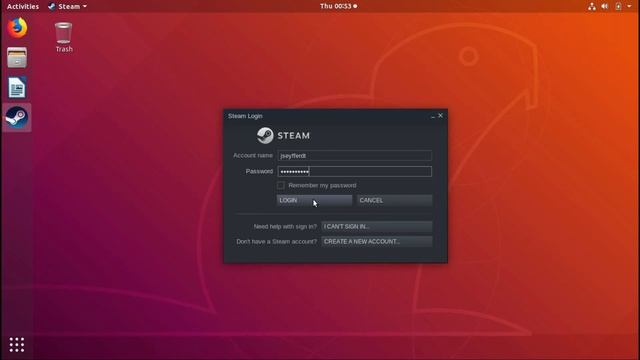Close the Steam Login window
This screenshot has width=640, height=360.
[x=440, y=116]
